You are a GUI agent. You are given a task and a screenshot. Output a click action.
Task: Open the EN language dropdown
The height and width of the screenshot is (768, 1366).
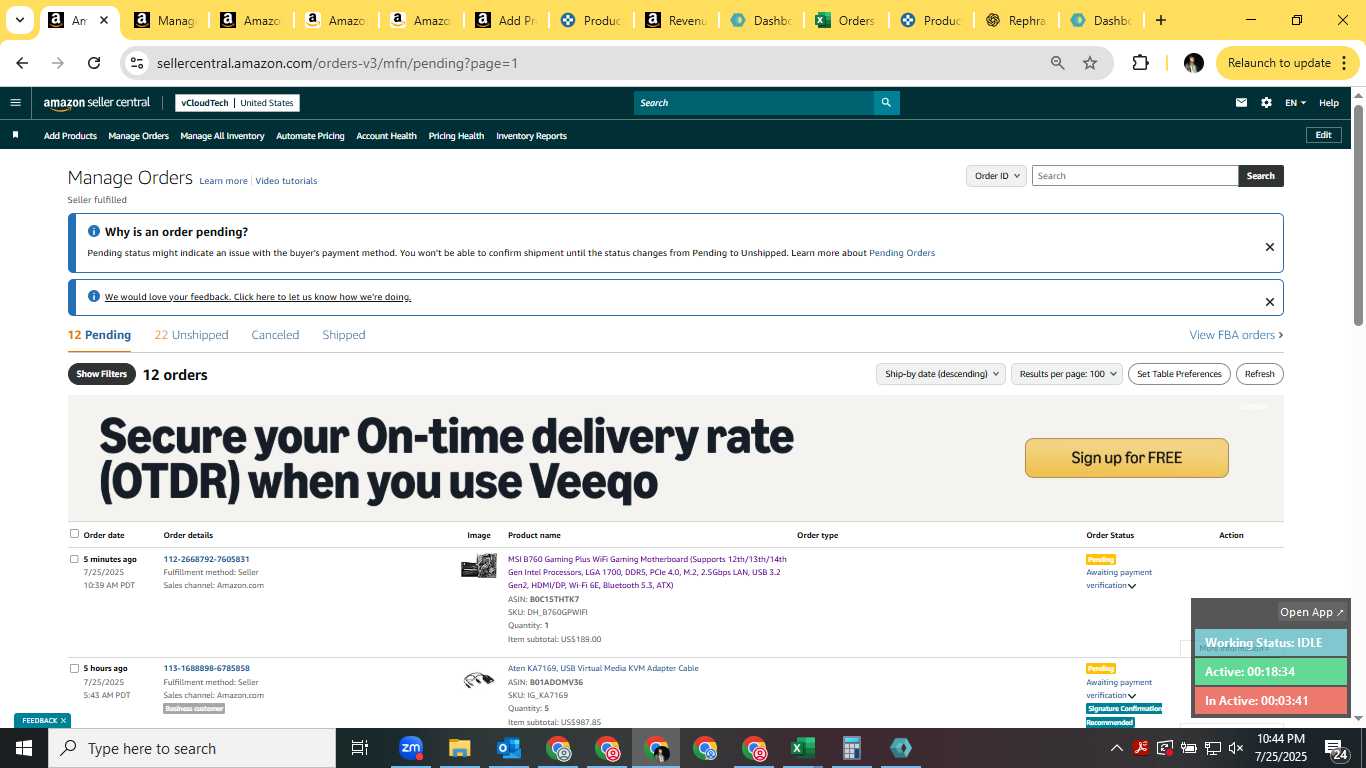coord(1296,103)
